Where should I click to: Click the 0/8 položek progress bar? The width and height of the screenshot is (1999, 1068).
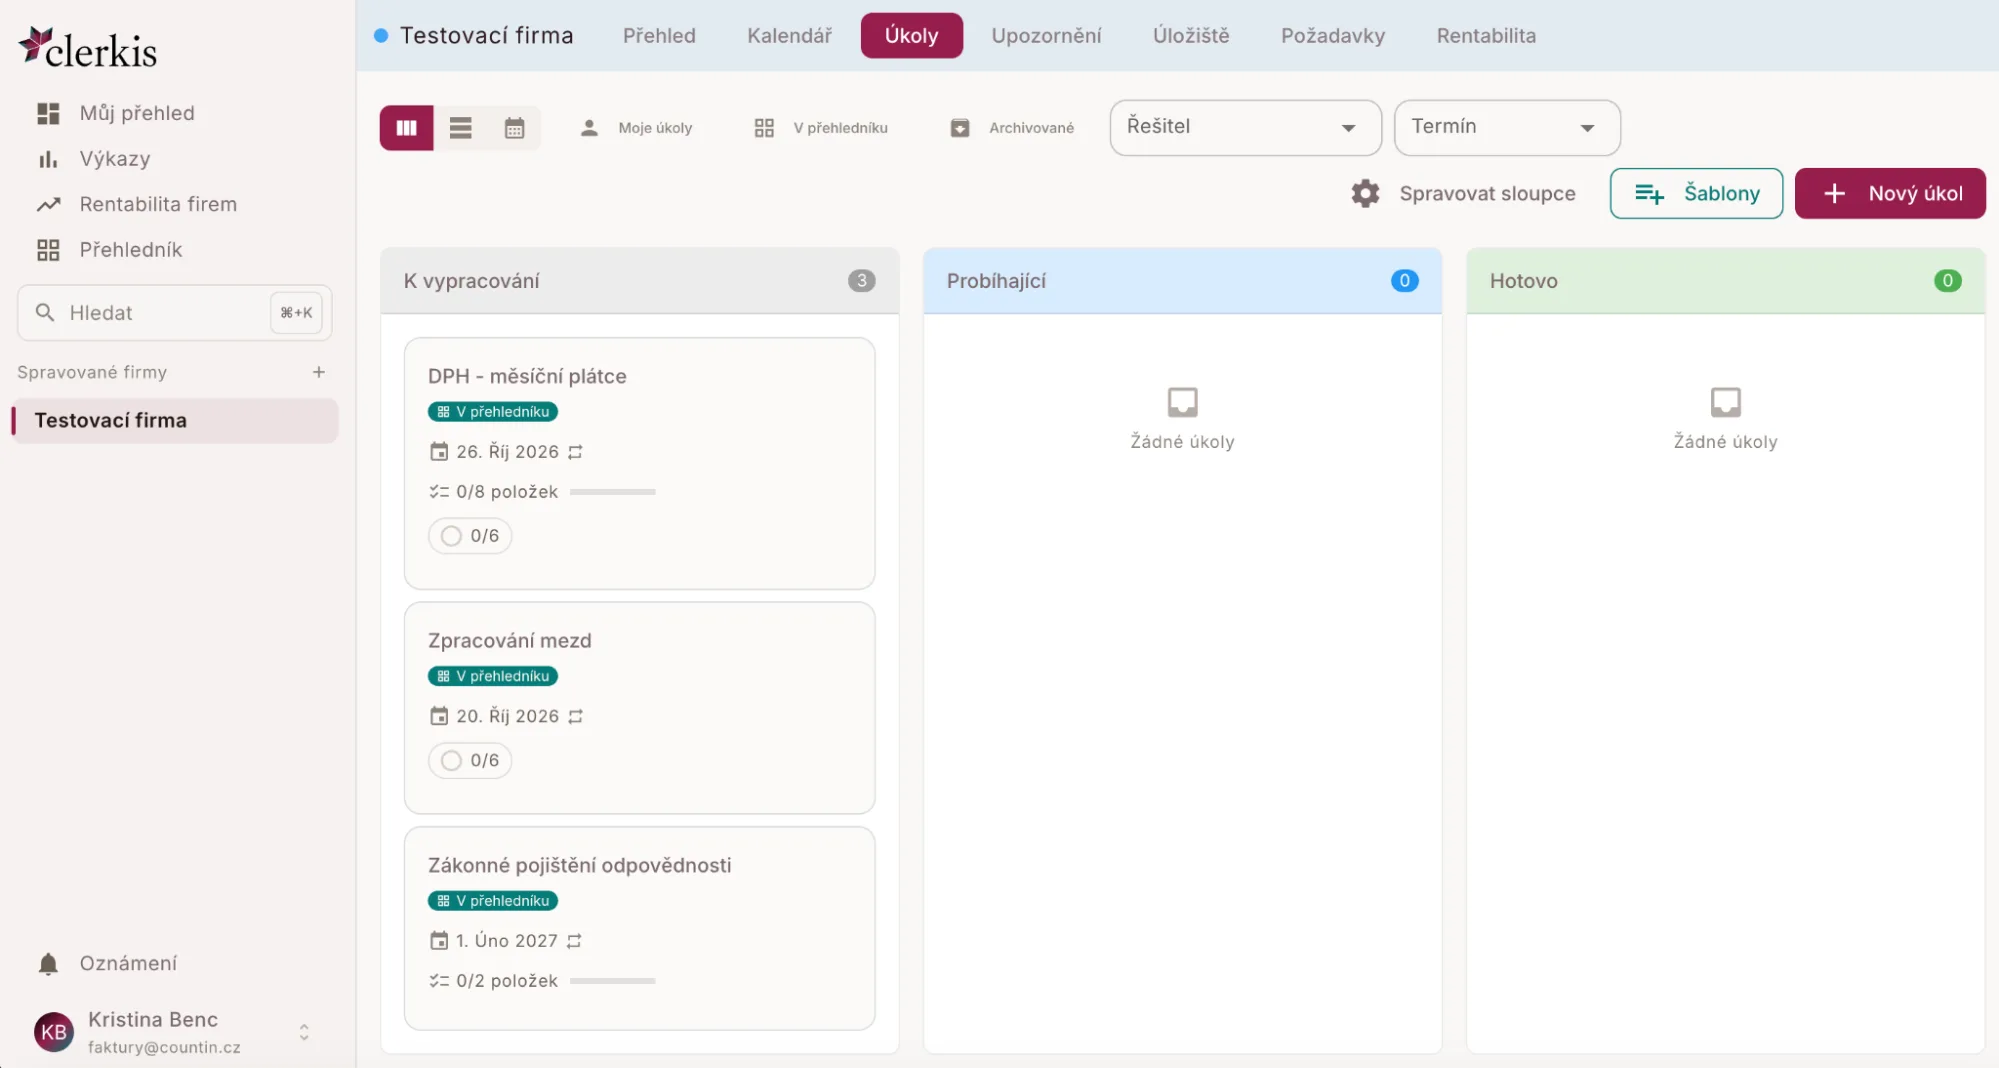click(x=612, y=492)
